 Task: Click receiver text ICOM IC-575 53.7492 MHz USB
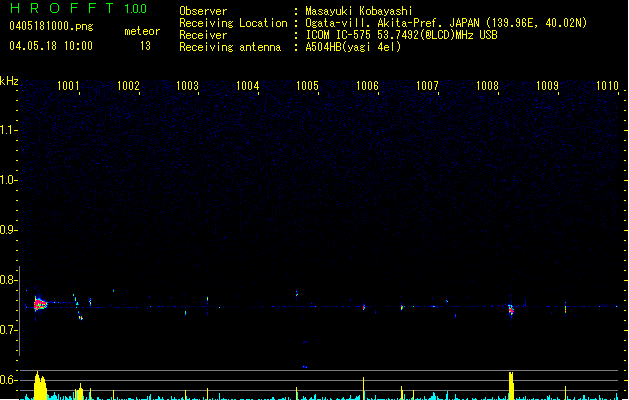point(401,35)
